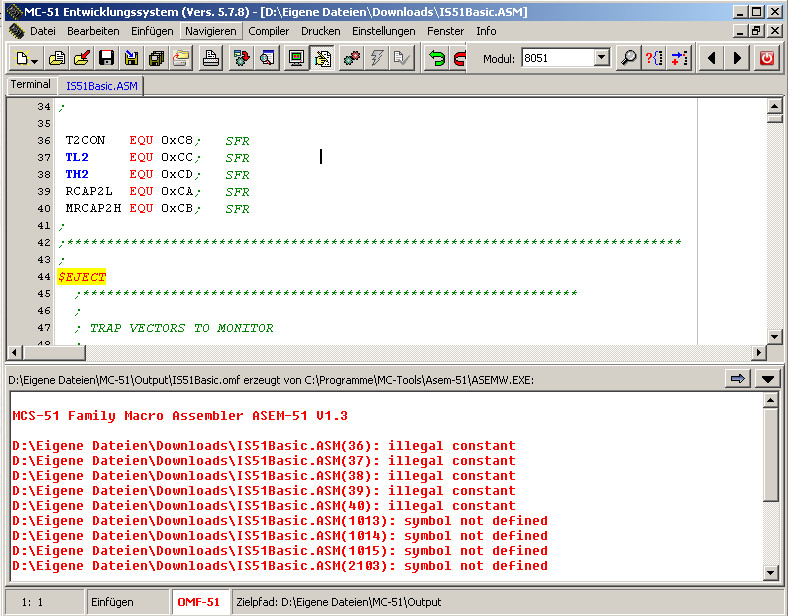Click the ASM(40) illegal constant error line
This screenshot has height=616, width=788.
point(264,505)
